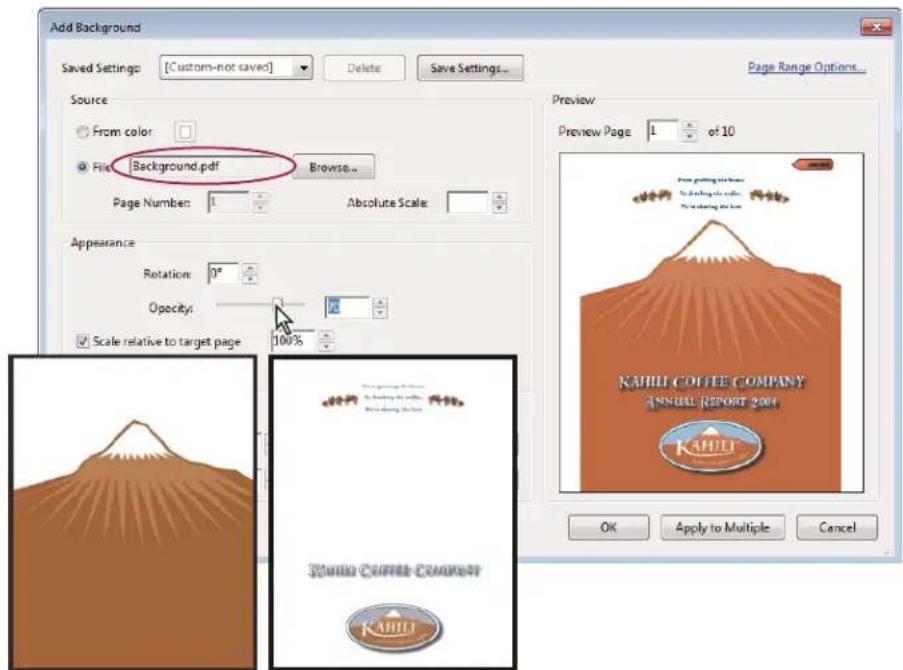This screenshot has height=670, width=903.
Task: Click the Page Number field
Action: pyautogui.click(x=228, y=202)
